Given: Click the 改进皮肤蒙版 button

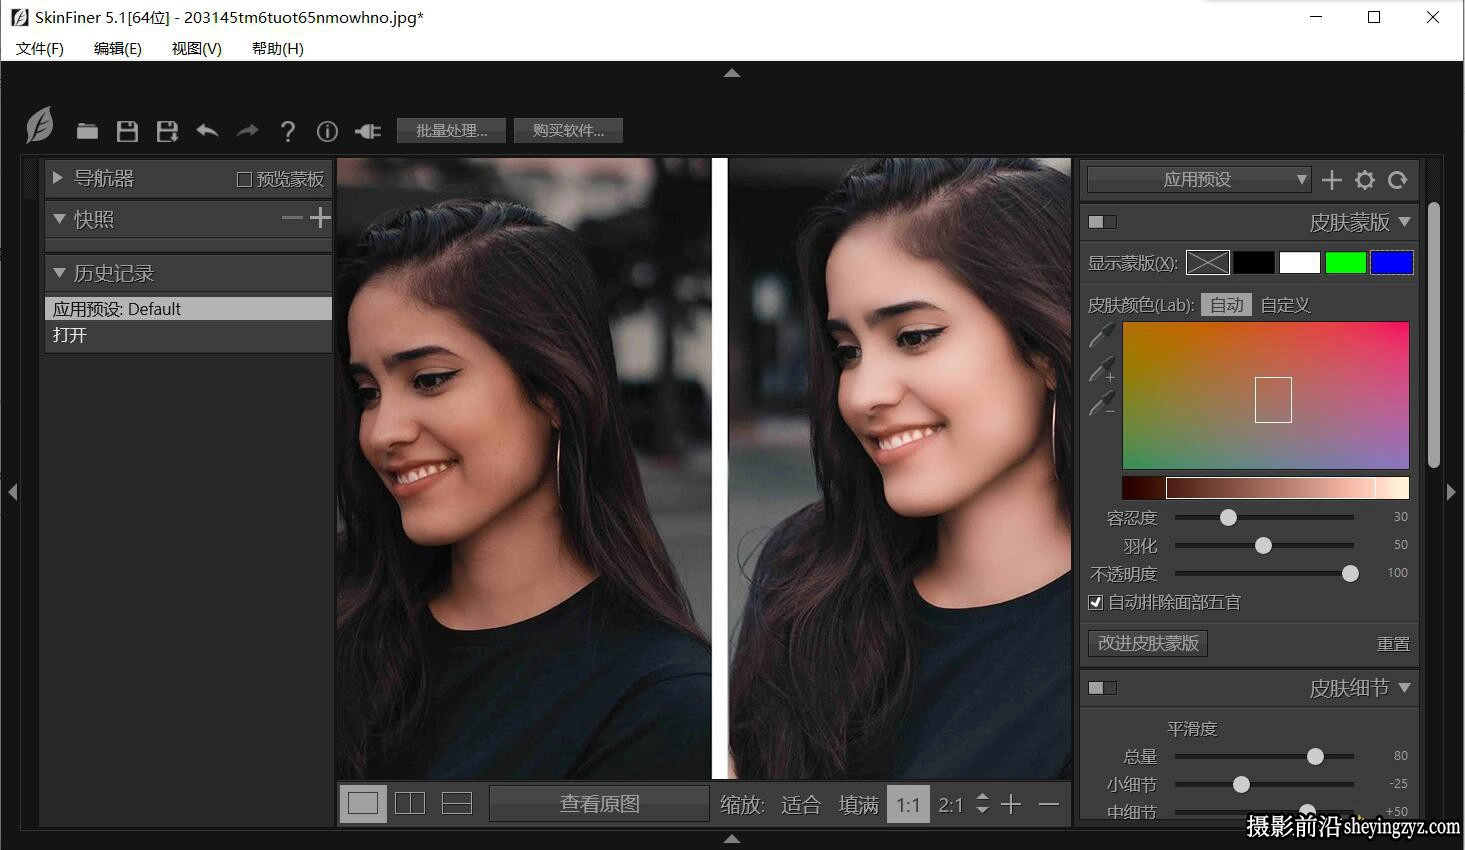Looking at the screenshot, I should coord(1148,643).
